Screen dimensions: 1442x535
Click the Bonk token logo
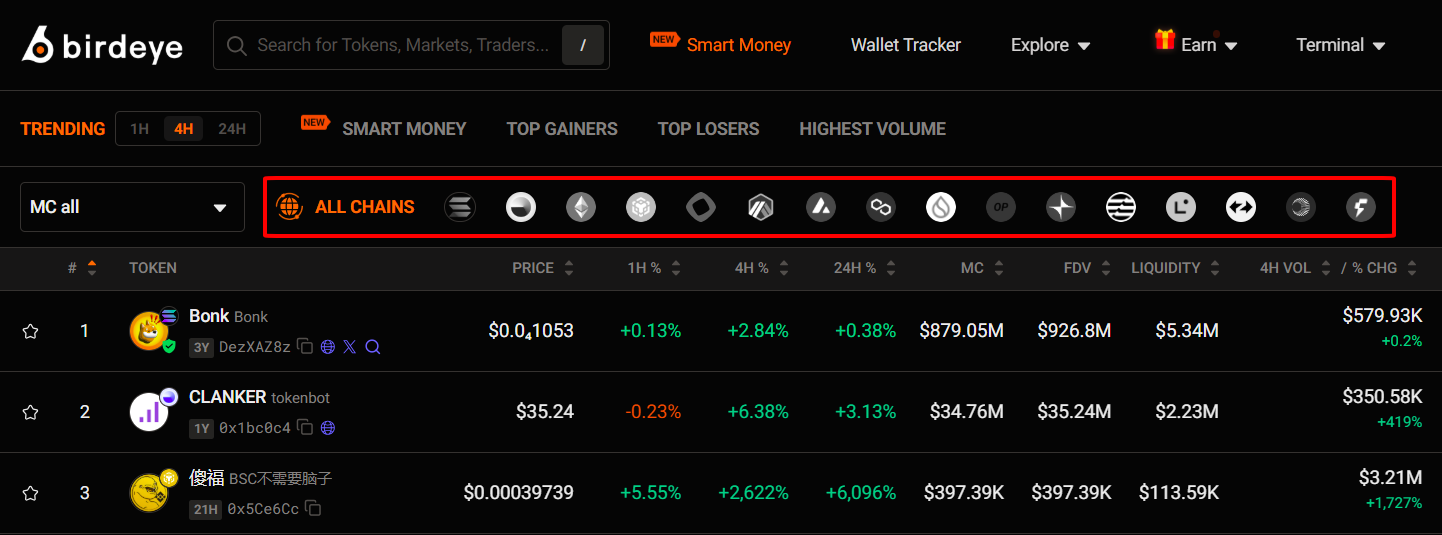149,331
